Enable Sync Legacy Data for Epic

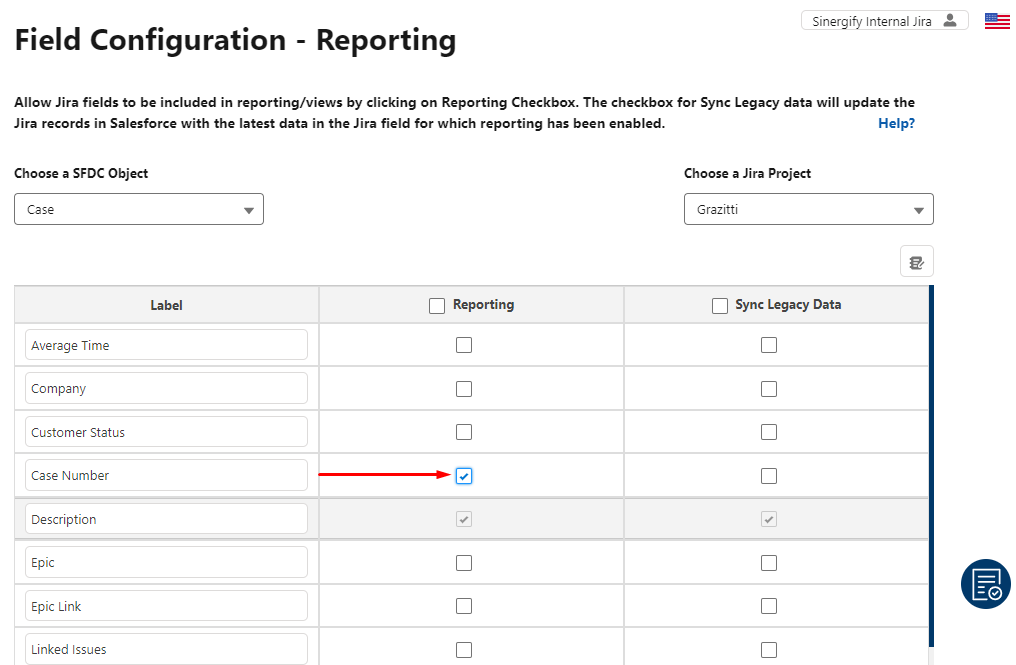pos(769,563)
